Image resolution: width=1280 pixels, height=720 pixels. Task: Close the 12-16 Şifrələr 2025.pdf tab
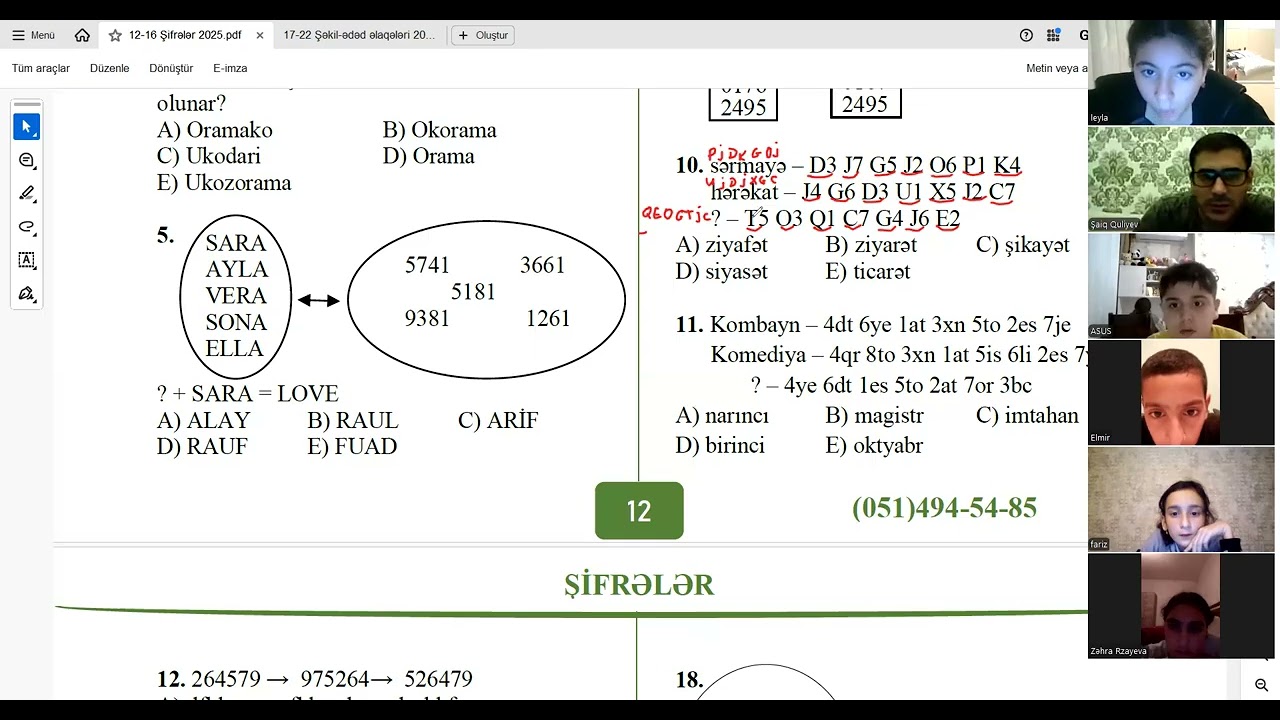[x=260, y=35]
